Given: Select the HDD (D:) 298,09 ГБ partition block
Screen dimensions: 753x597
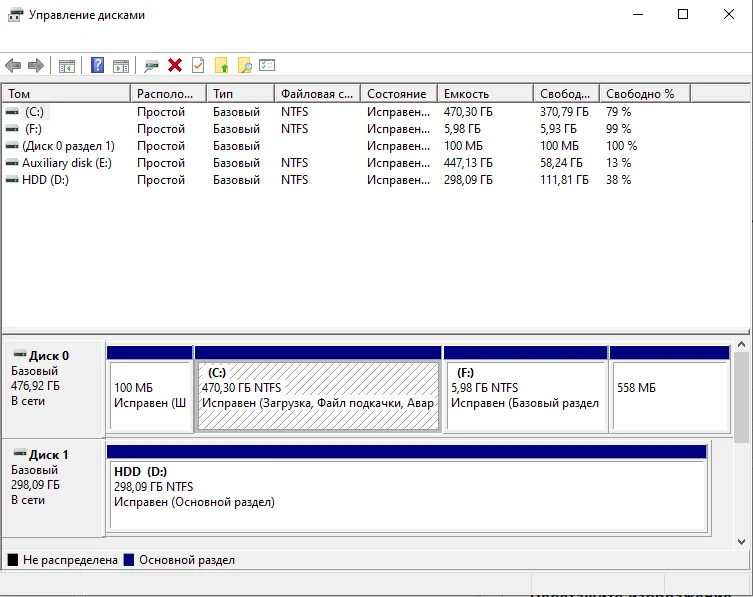Looking at the screenshot, I should pos(407,495).
